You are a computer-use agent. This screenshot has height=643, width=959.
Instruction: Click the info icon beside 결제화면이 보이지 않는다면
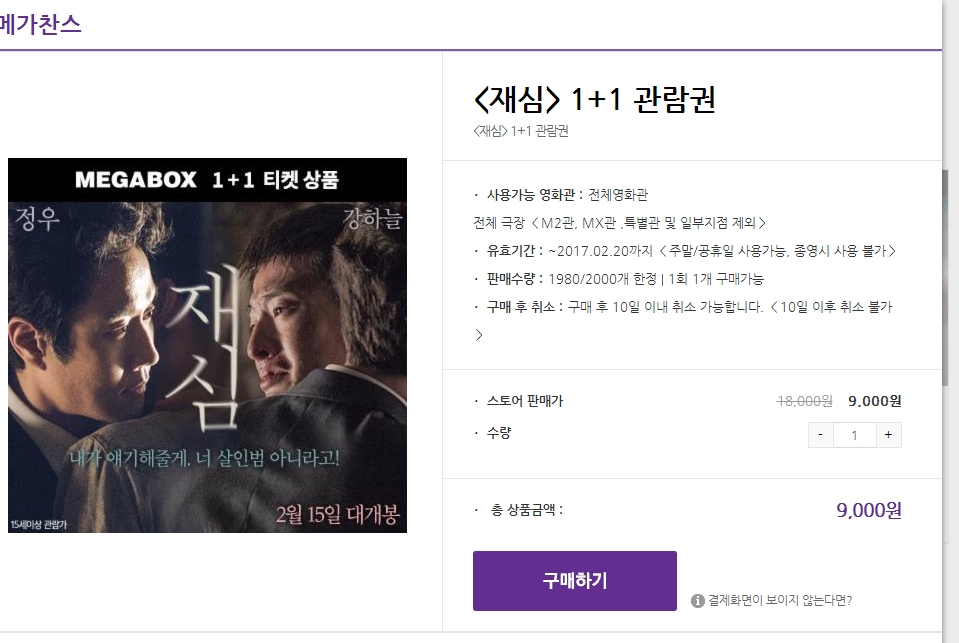pyautogui.click(x=697, y=601)
